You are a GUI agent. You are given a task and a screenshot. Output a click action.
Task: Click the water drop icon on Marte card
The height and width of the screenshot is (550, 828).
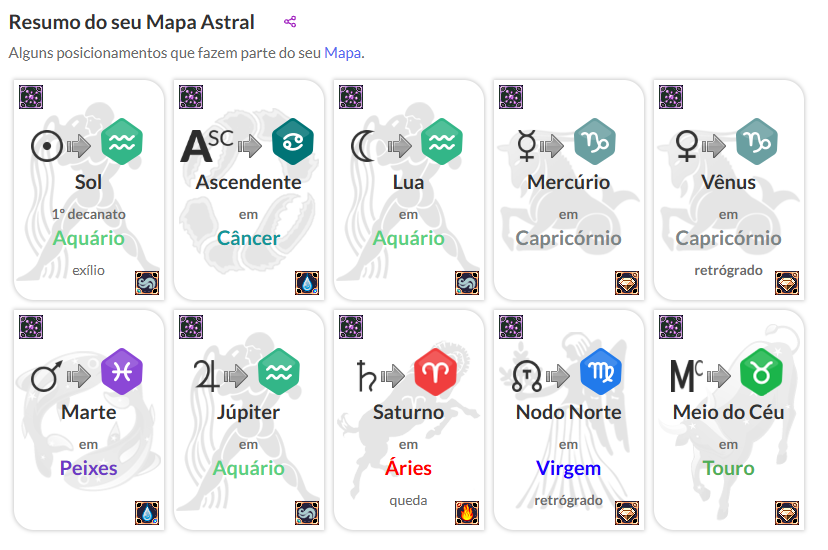(x=147, y=513)
